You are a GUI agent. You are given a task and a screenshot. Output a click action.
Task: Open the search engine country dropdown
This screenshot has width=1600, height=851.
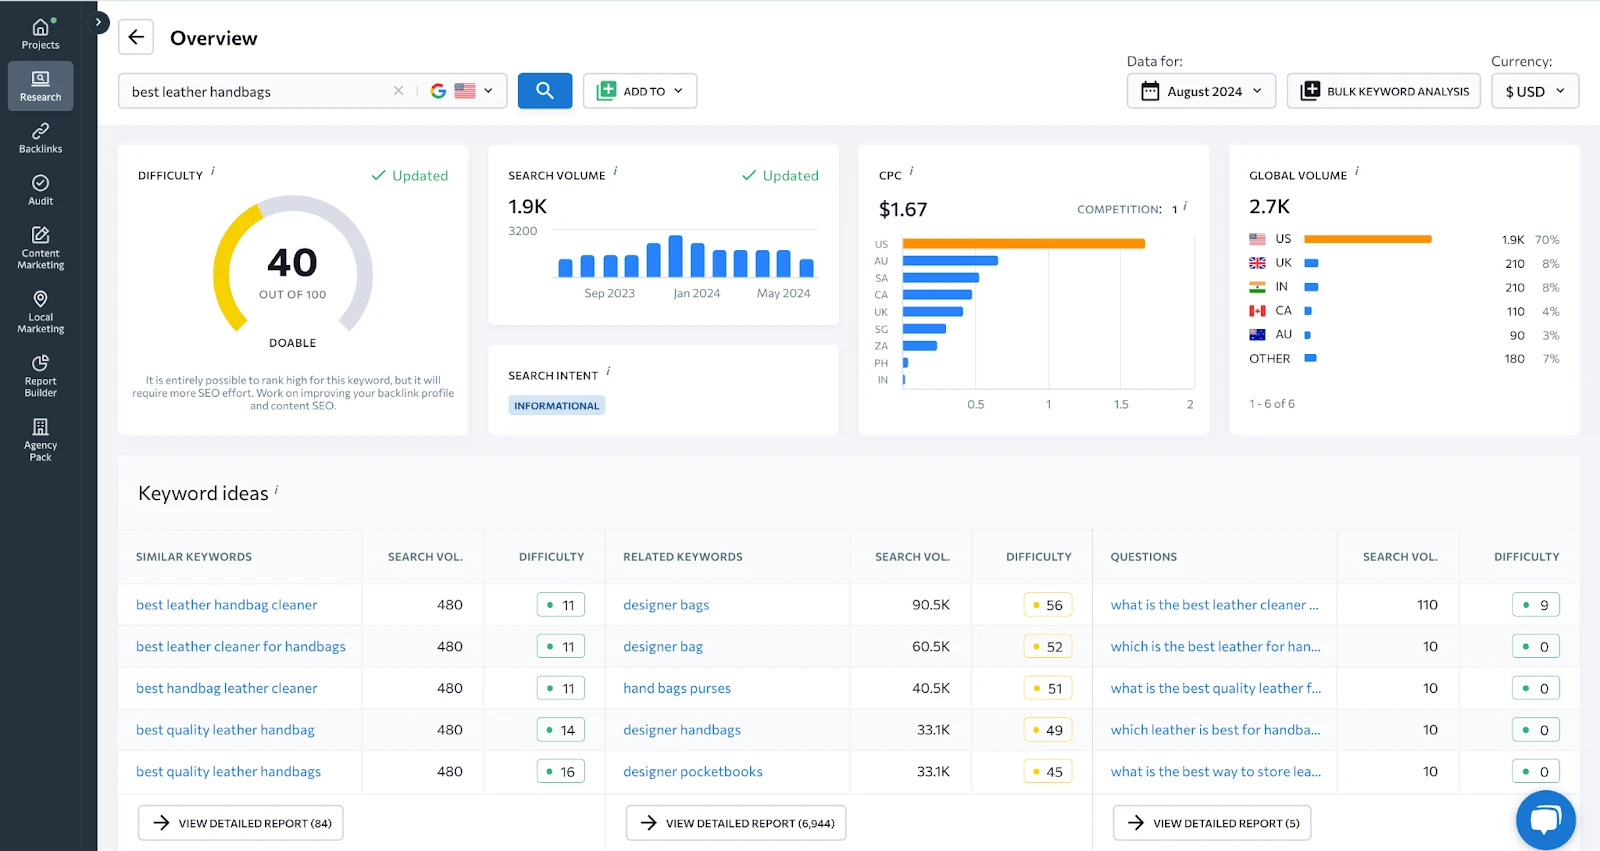[x=464, y=91]
